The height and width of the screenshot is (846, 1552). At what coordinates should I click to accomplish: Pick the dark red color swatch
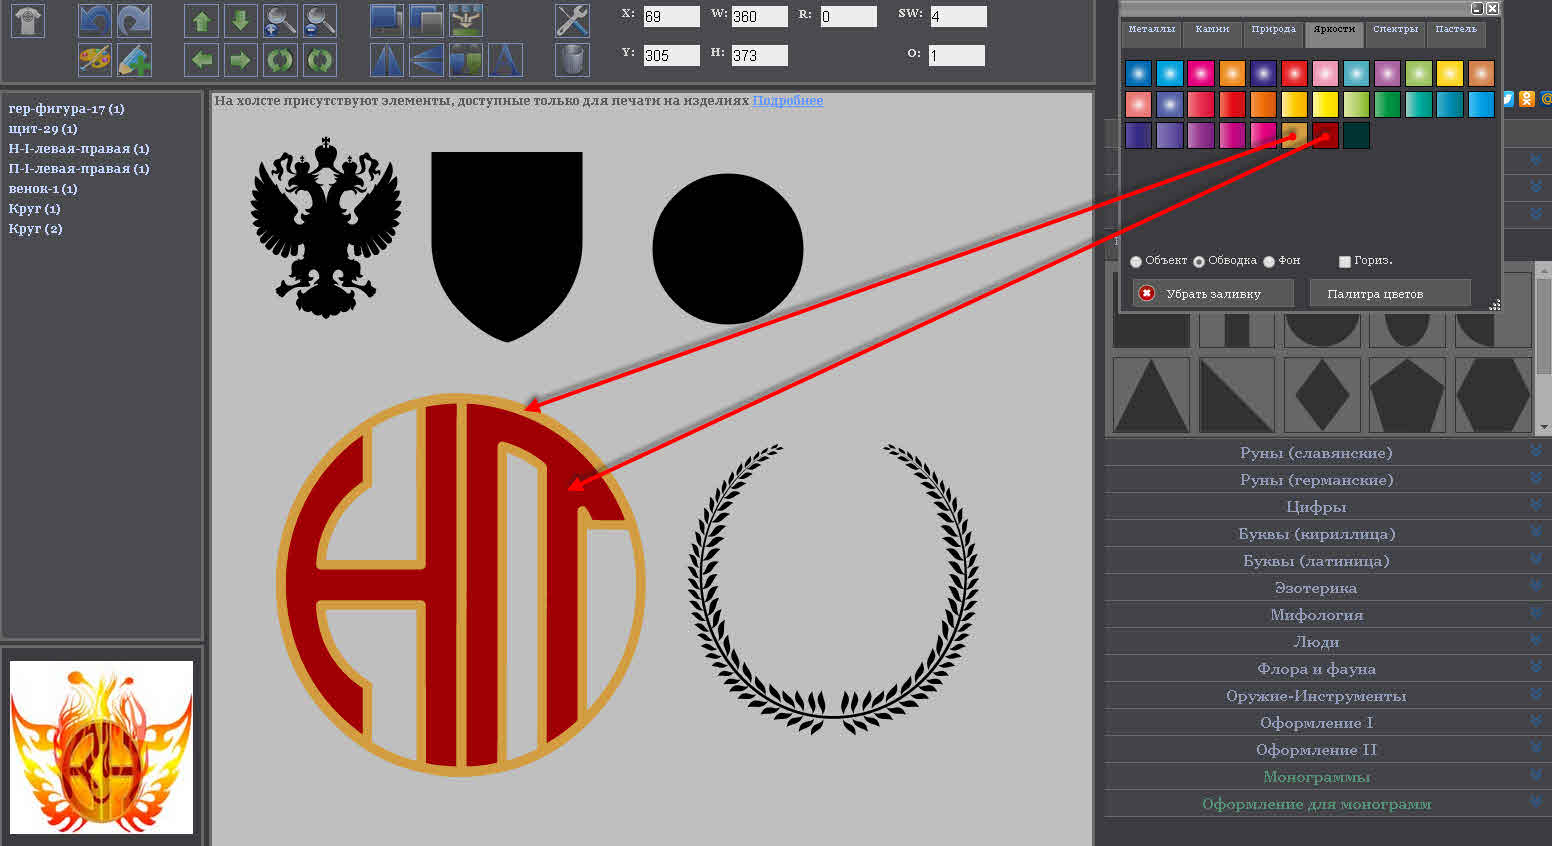[1326, 135]
